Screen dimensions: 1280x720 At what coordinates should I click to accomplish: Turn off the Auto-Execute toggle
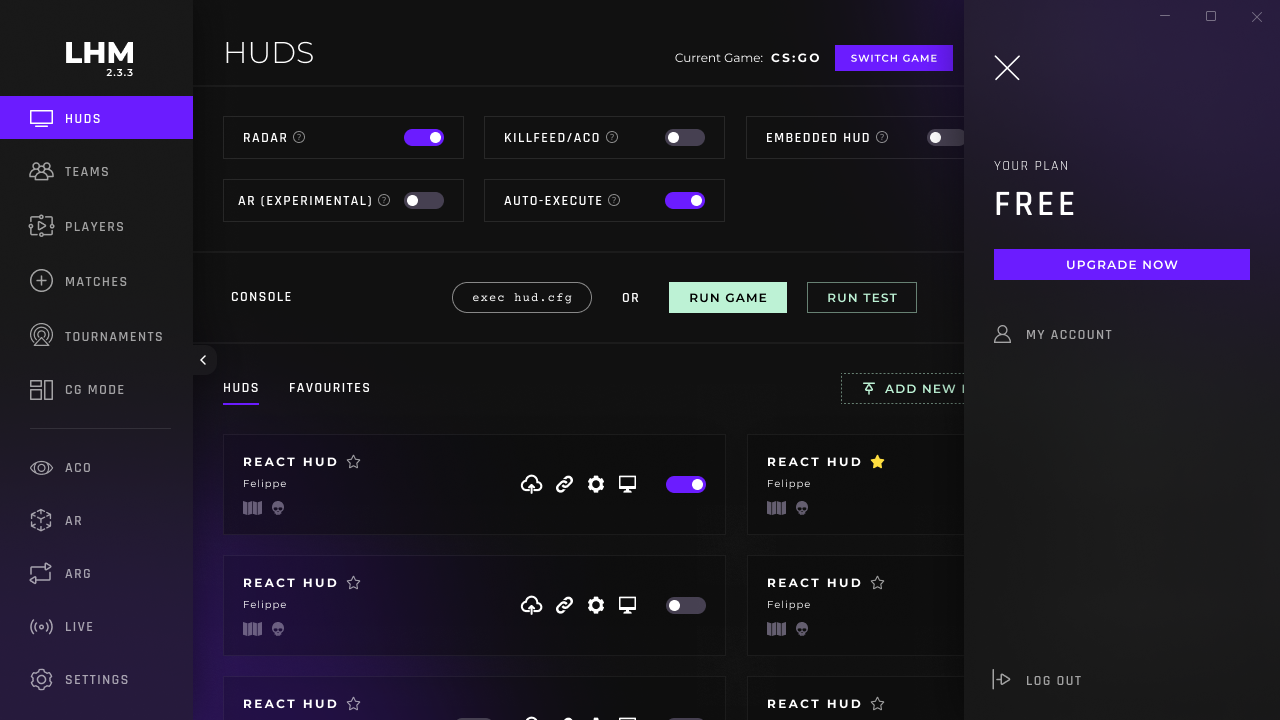pyautogui.click(x=685, y=201)
